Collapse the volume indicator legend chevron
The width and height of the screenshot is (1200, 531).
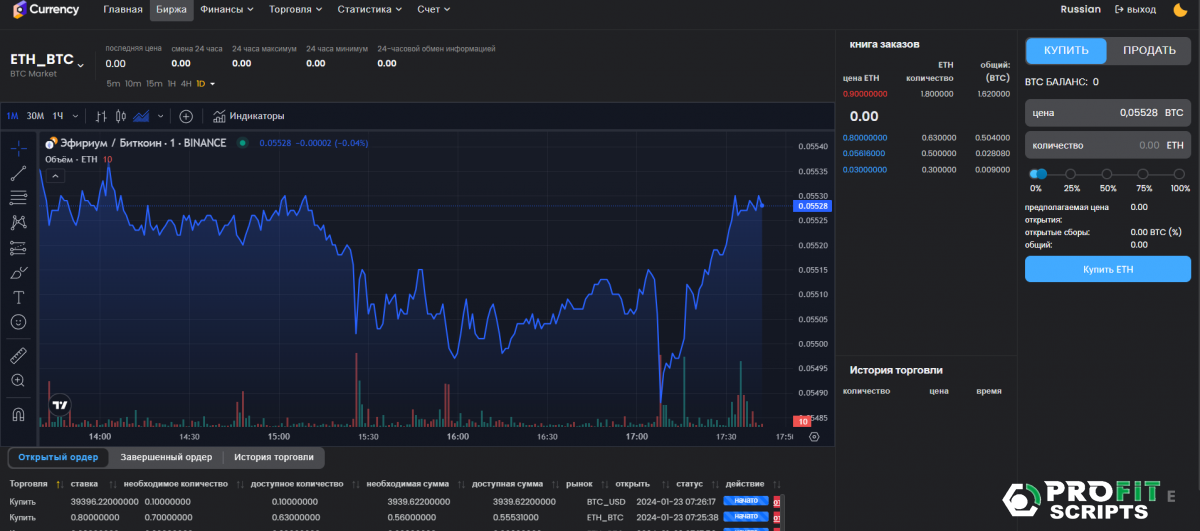coord(56,176)
